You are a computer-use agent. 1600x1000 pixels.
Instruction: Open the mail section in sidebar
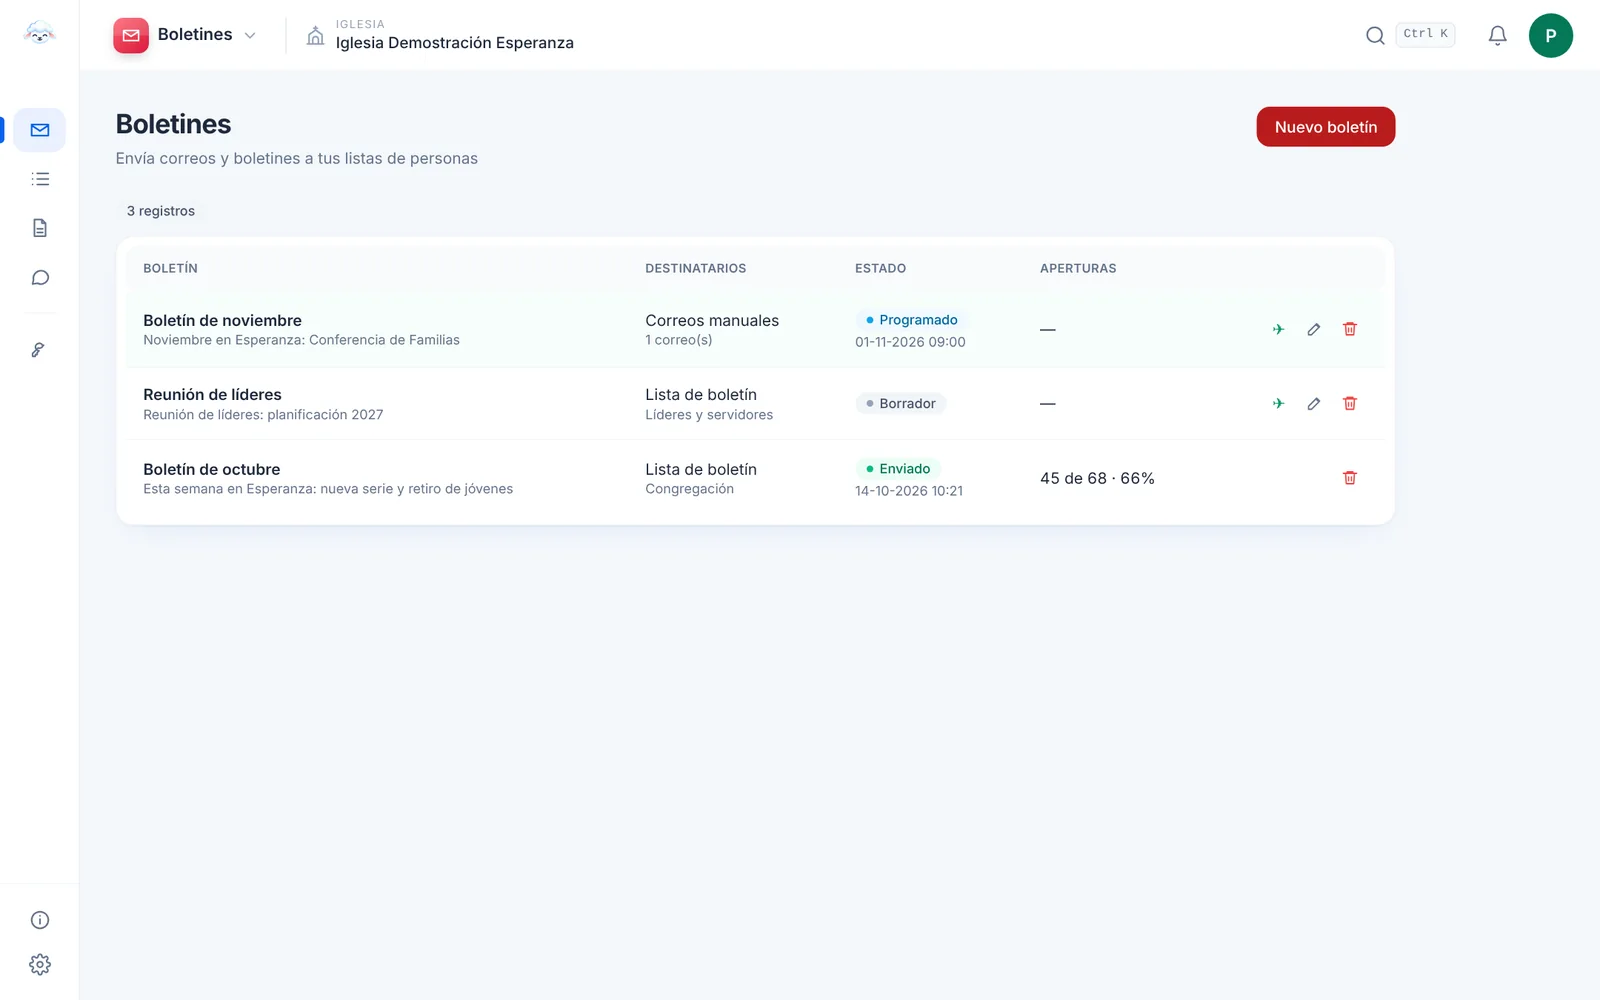40,130
